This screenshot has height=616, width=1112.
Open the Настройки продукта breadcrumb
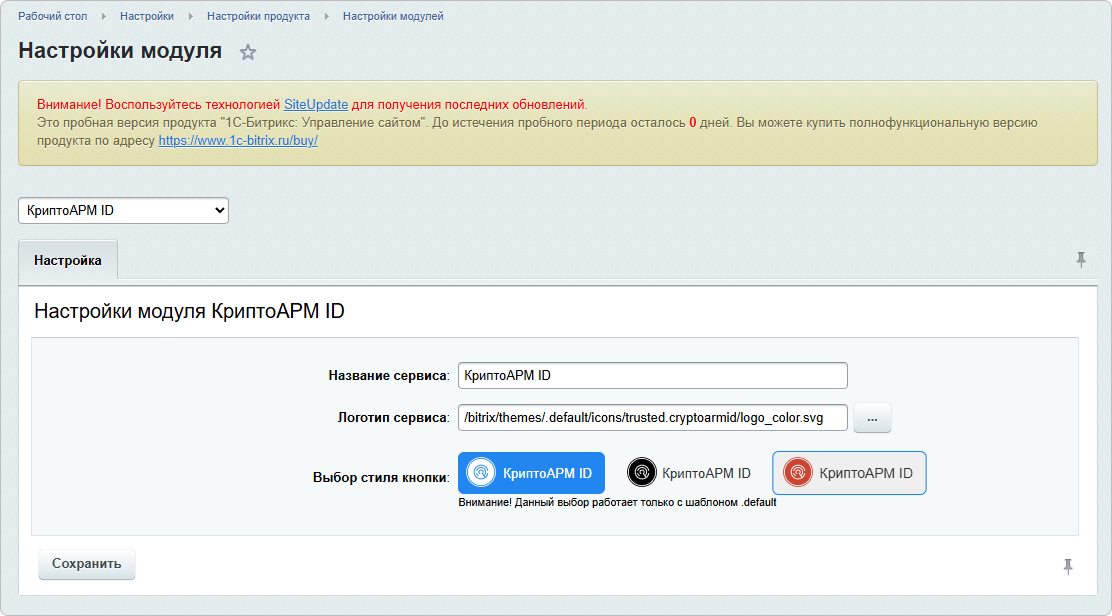(x=258, y=16)
